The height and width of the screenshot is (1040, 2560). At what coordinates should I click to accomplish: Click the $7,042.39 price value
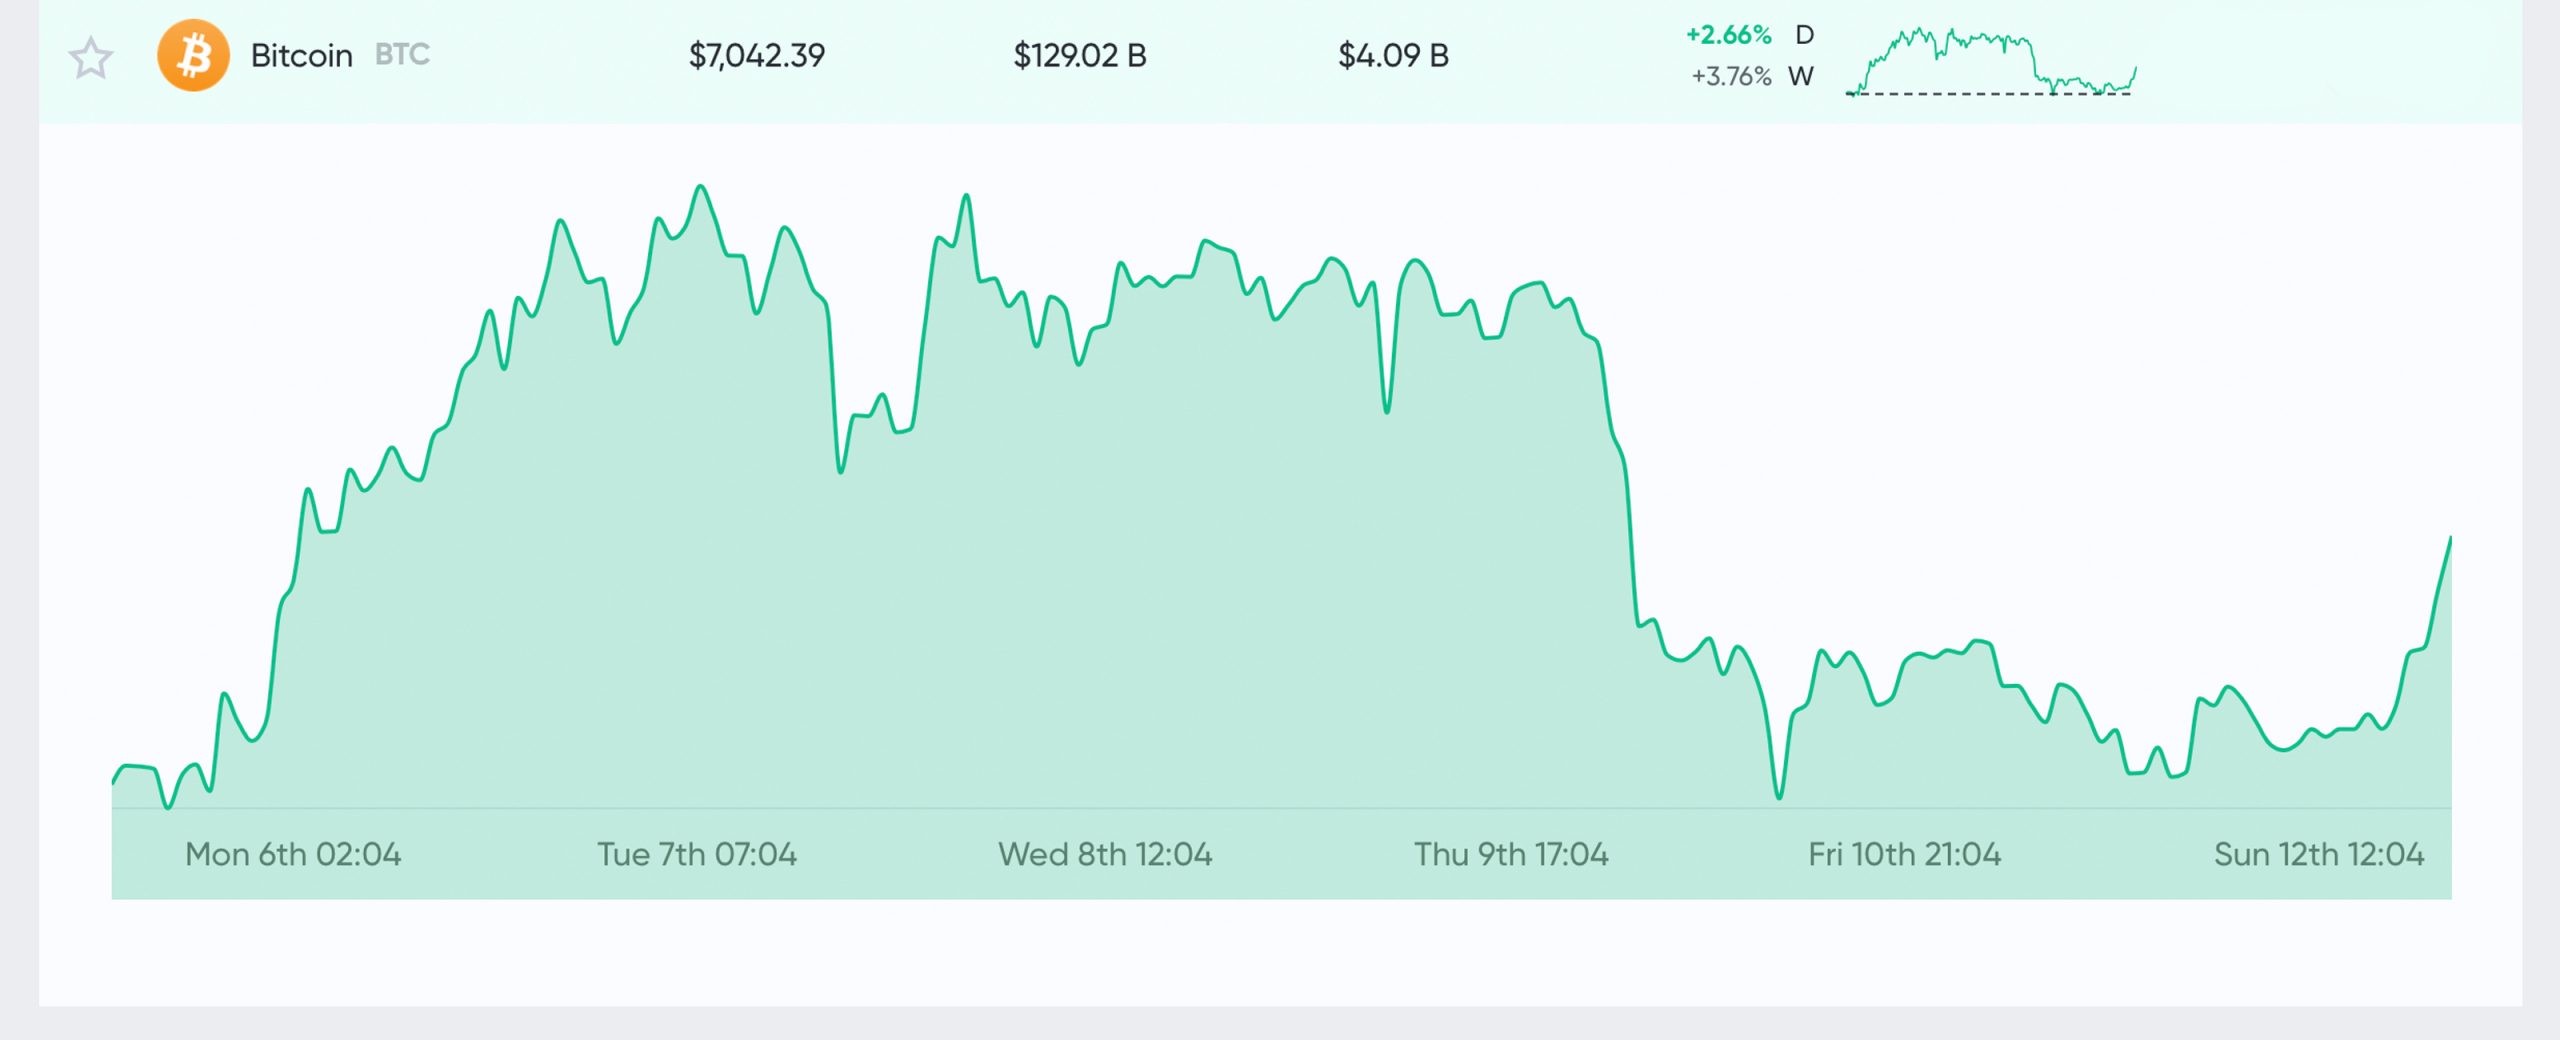click(x=756, y=55)
